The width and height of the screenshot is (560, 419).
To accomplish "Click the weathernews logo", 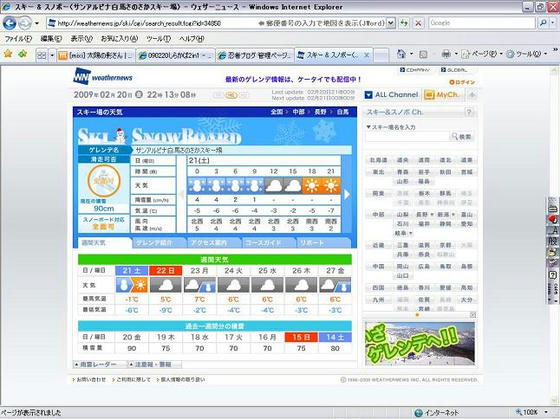I will pos(102,76).
